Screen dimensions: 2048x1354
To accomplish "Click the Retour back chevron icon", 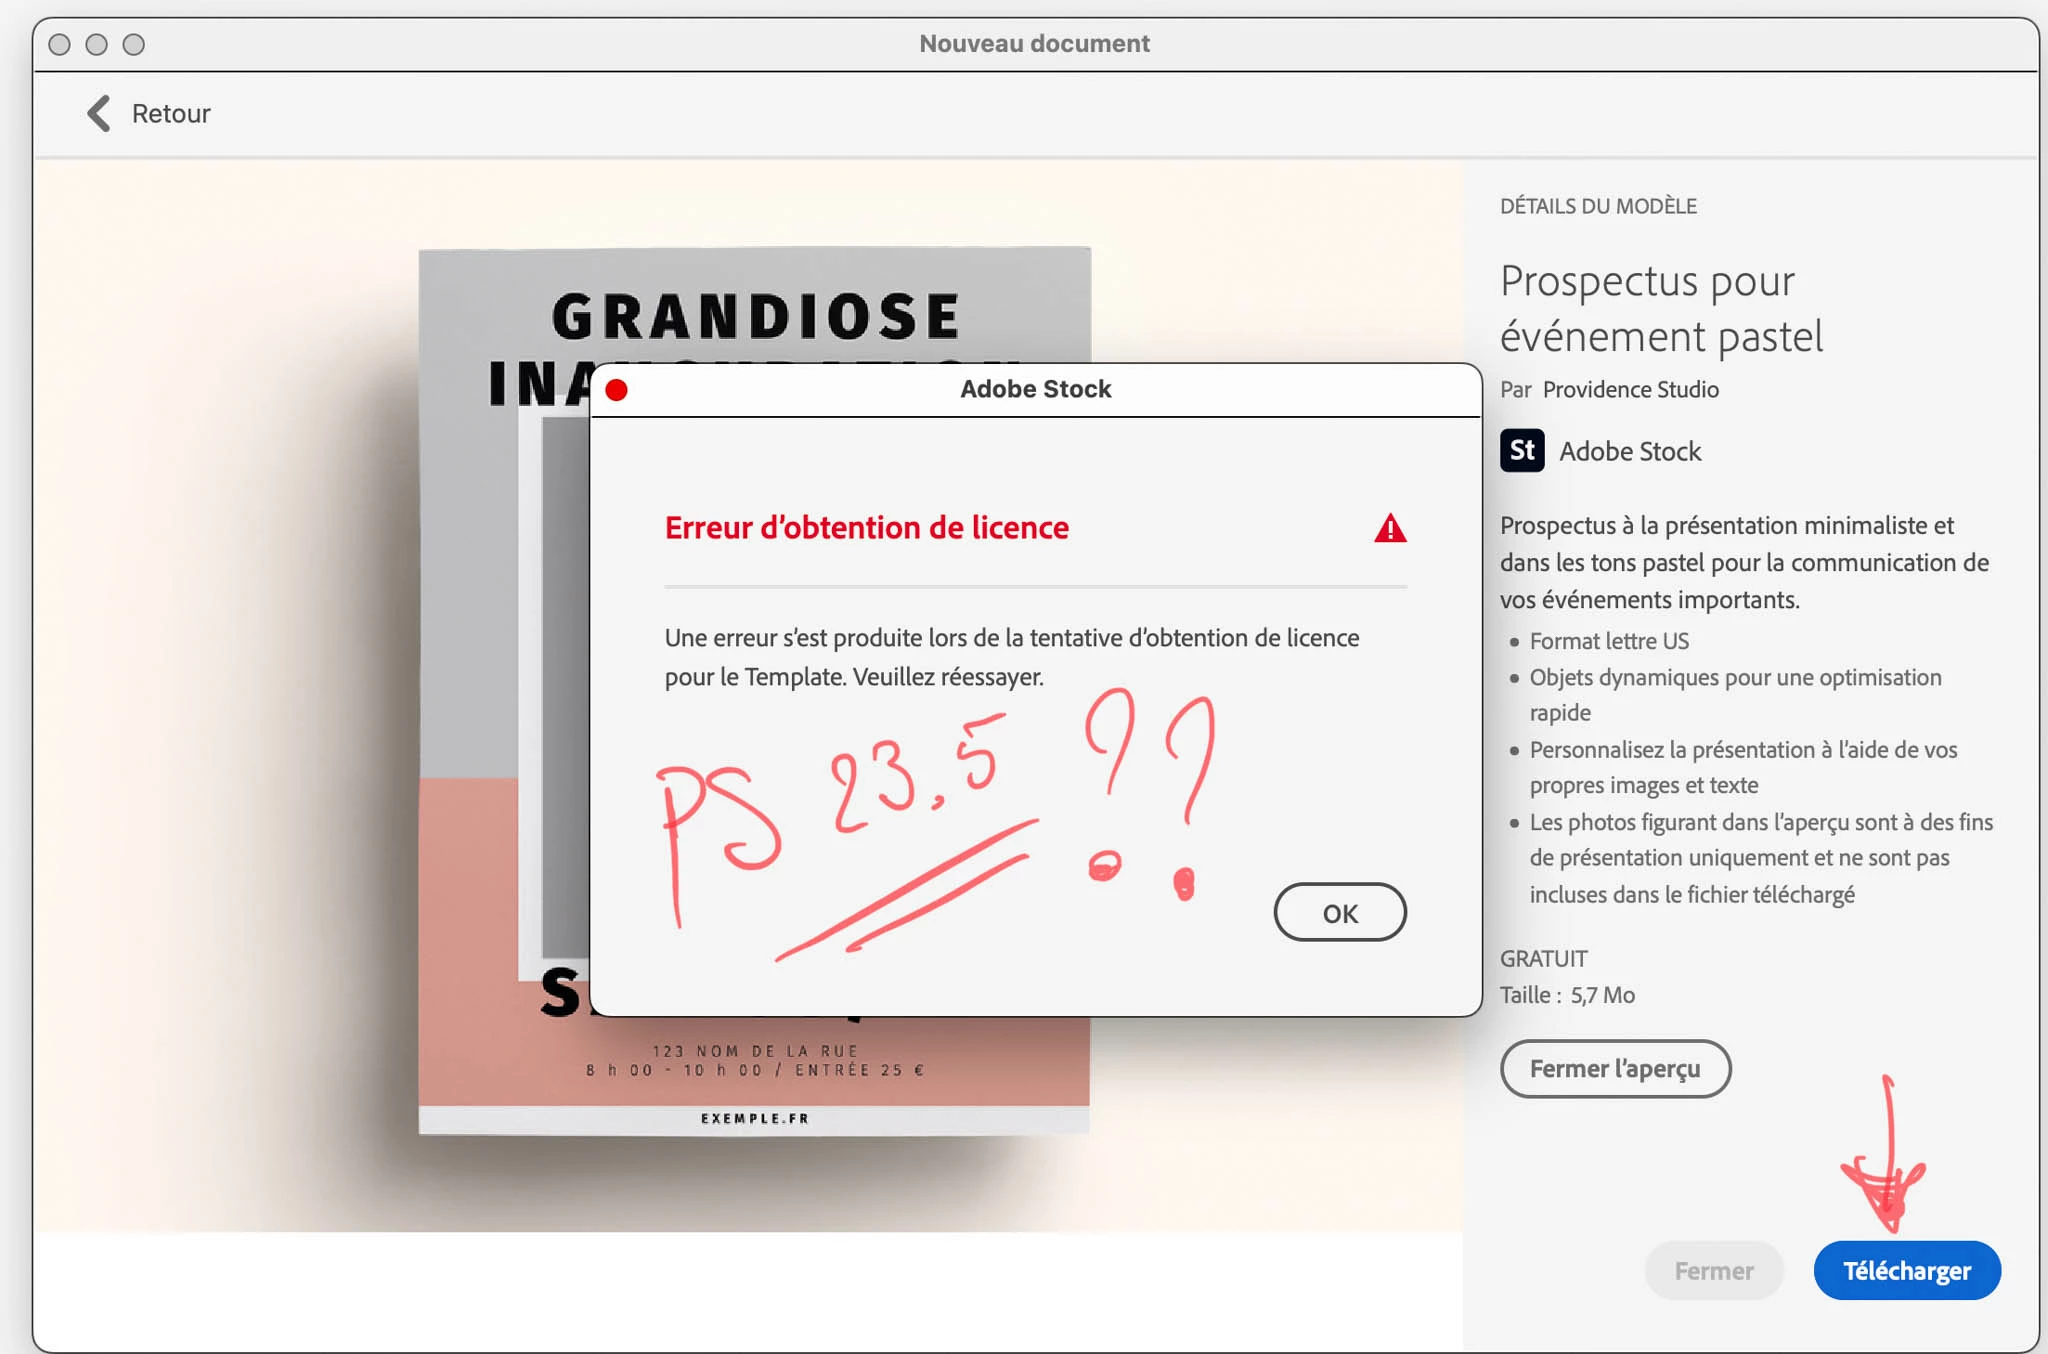I will [98, 113].
